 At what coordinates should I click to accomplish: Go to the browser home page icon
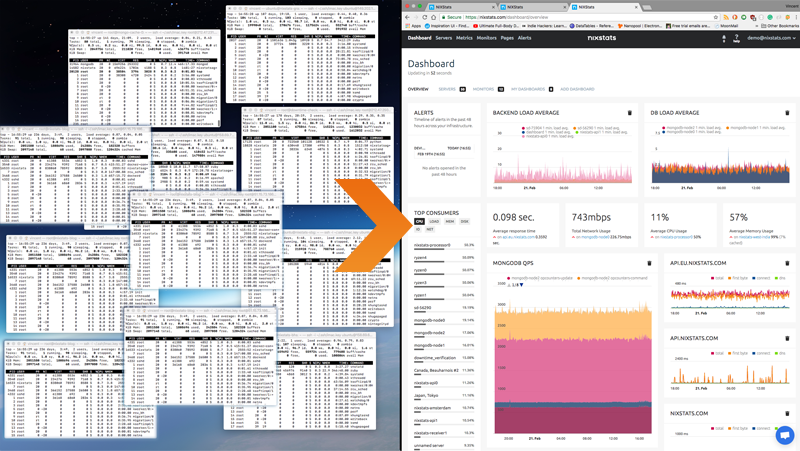pos(433,17)
